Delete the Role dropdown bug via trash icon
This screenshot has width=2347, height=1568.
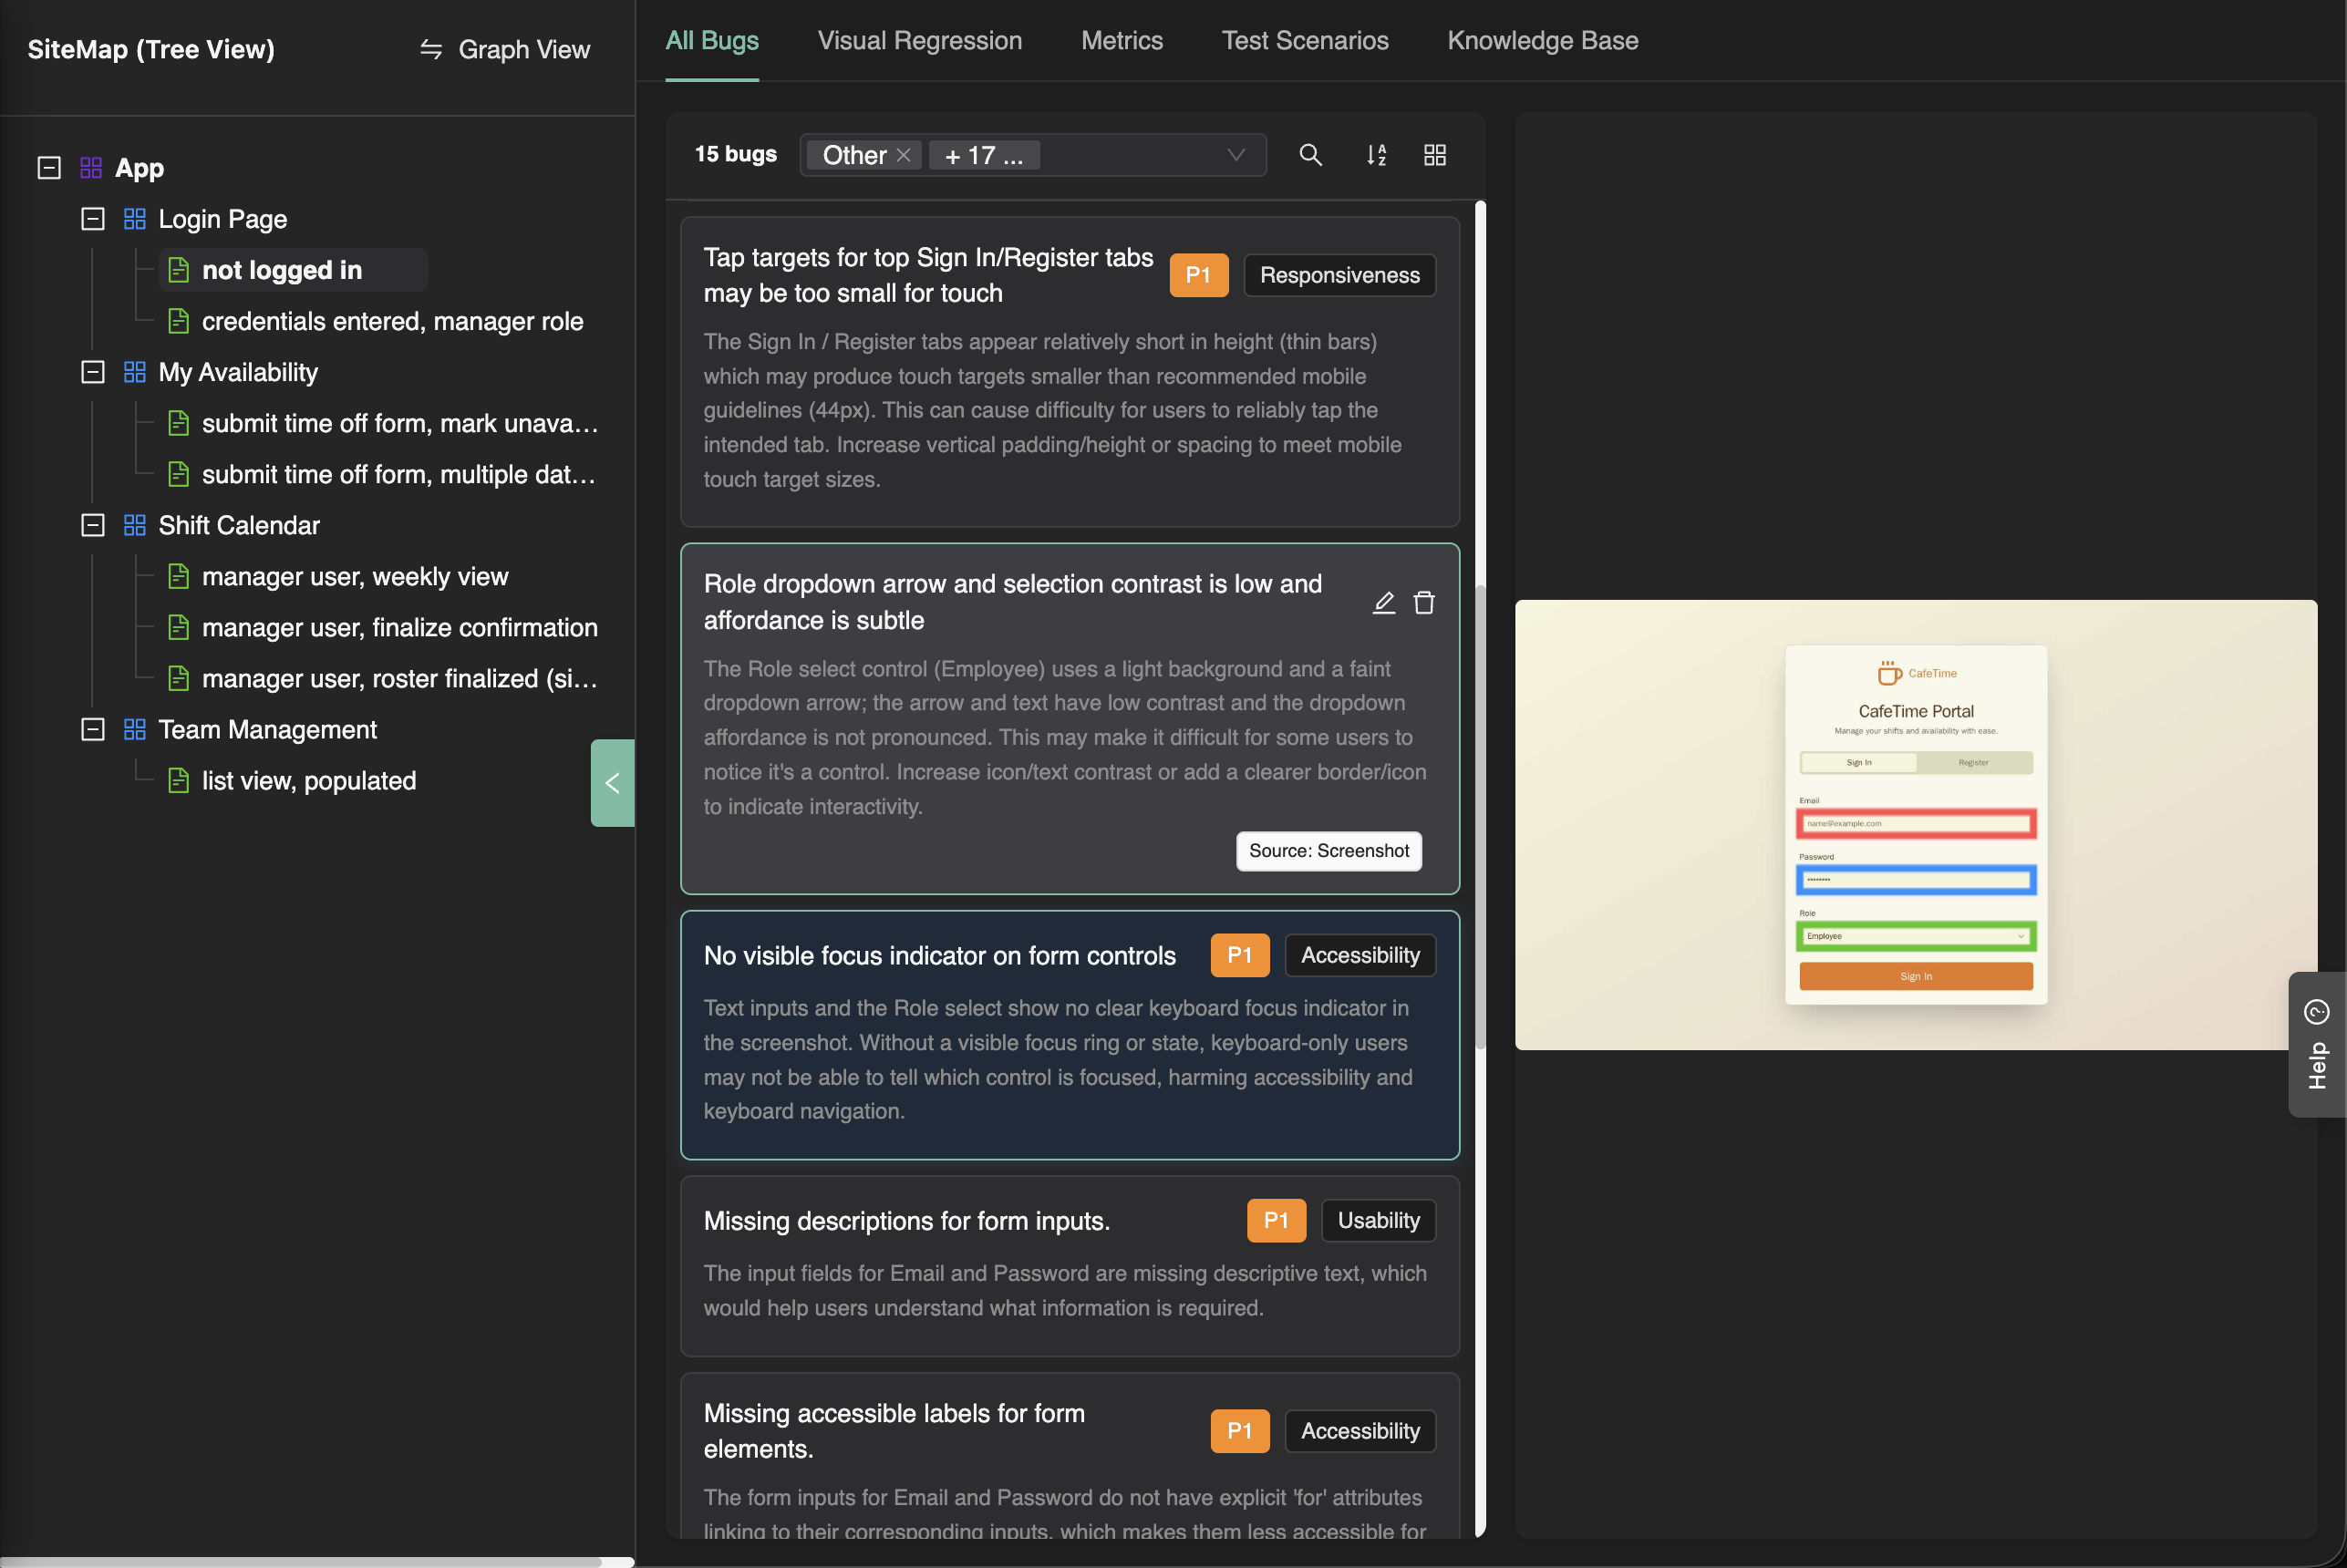point(1424,602)
